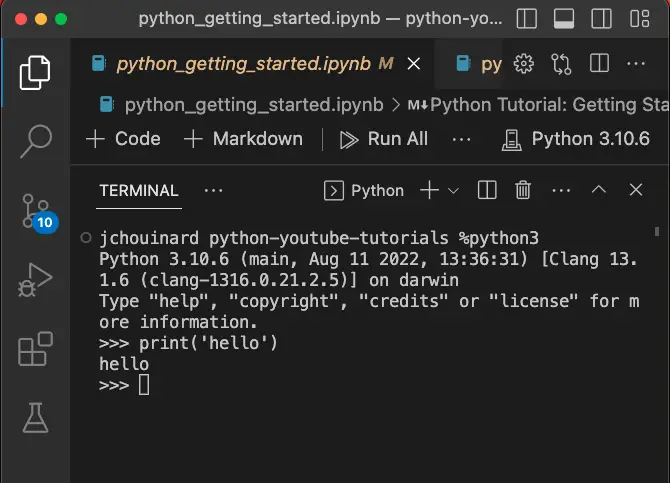
Task: Run All notebook cells
Action: pos(384,139)
